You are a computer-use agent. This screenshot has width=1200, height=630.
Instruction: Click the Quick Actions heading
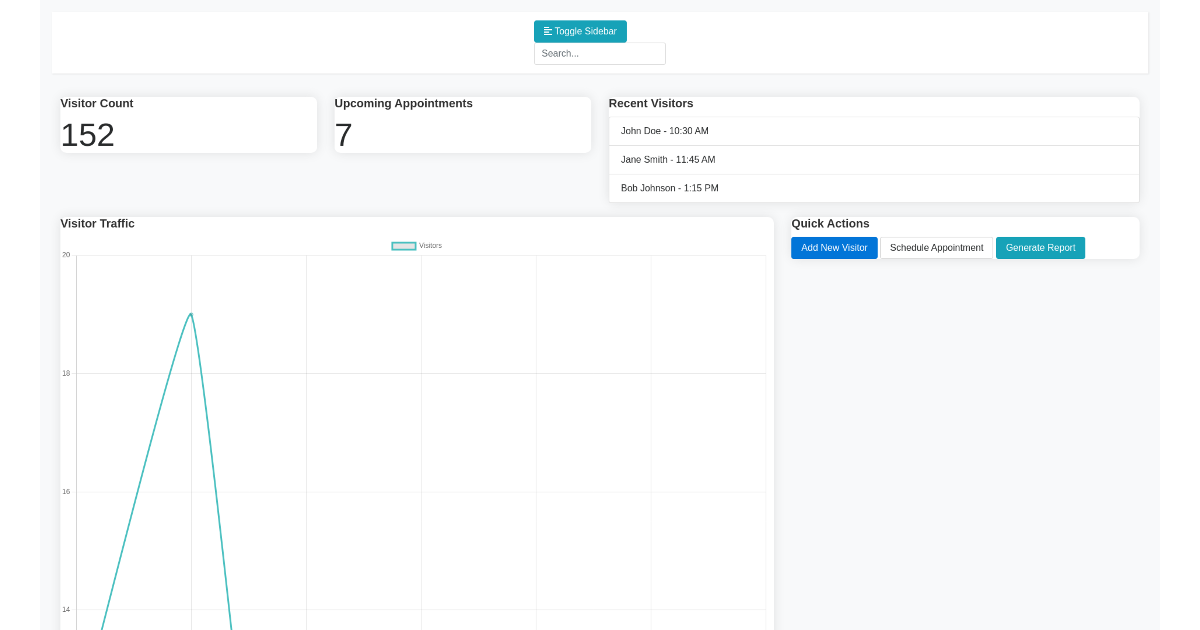pyautogui.click(x=830, y=223)
